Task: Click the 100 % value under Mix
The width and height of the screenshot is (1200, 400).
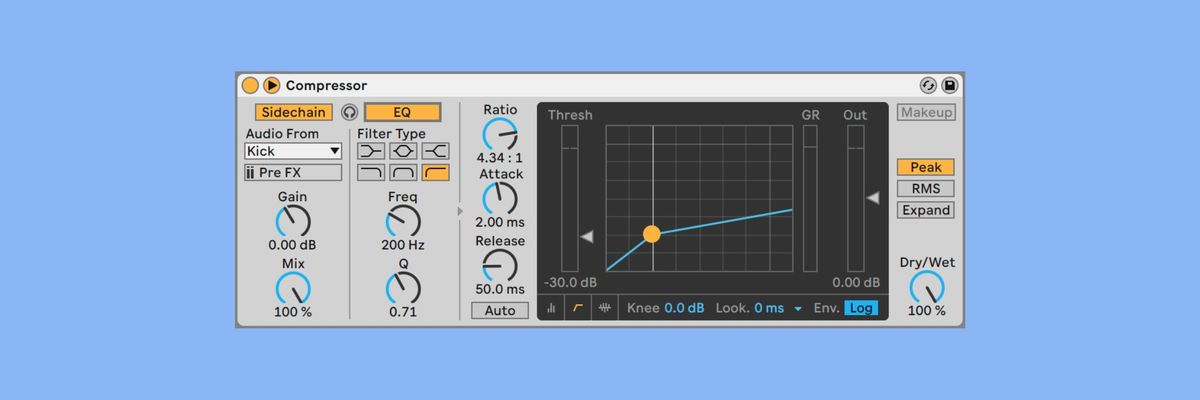Action: [x=293, y=312]
